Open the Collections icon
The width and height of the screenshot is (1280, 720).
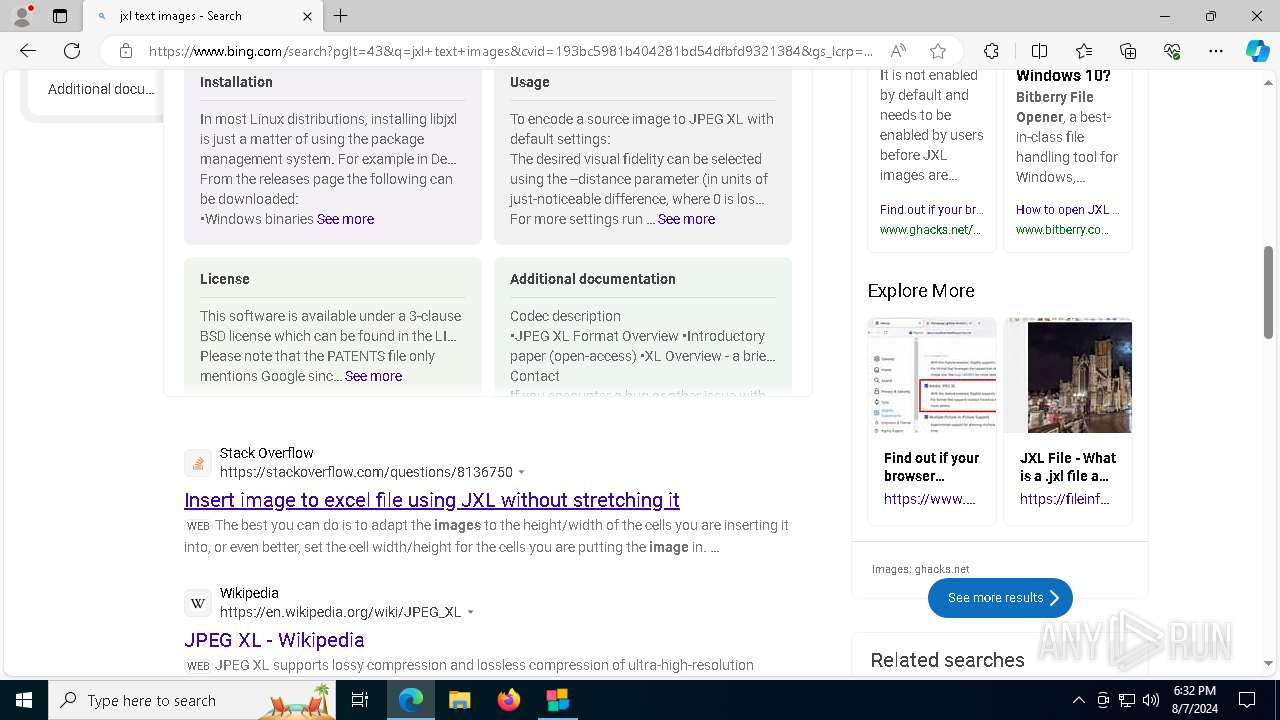tap(1128, 51)
